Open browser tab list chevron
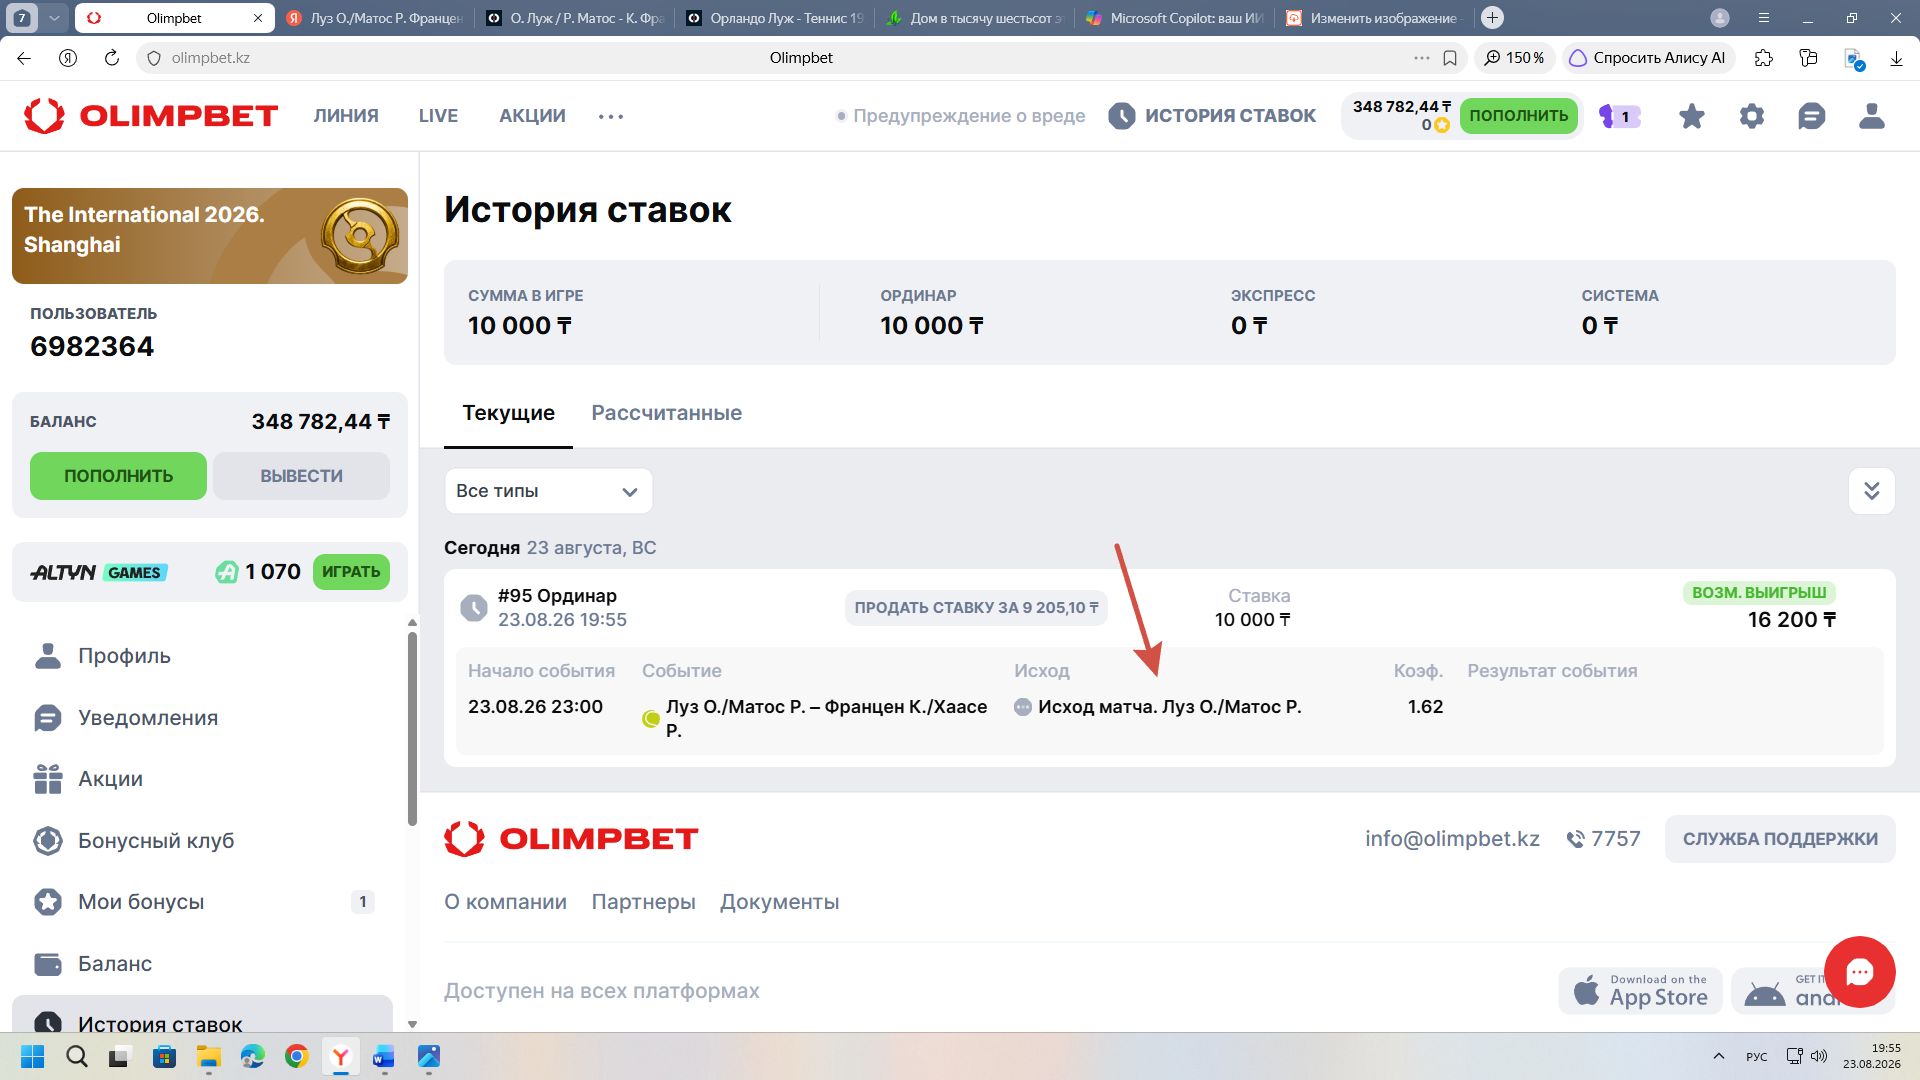This screenshot has width=1920, height=1080. point(55,18)
